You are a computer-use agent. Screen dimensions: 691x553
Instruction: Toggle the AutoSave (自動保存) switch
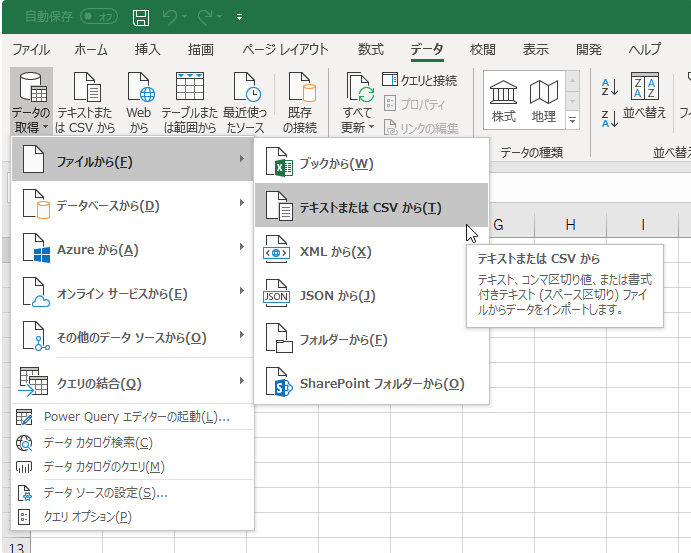(x=99, y=17)
